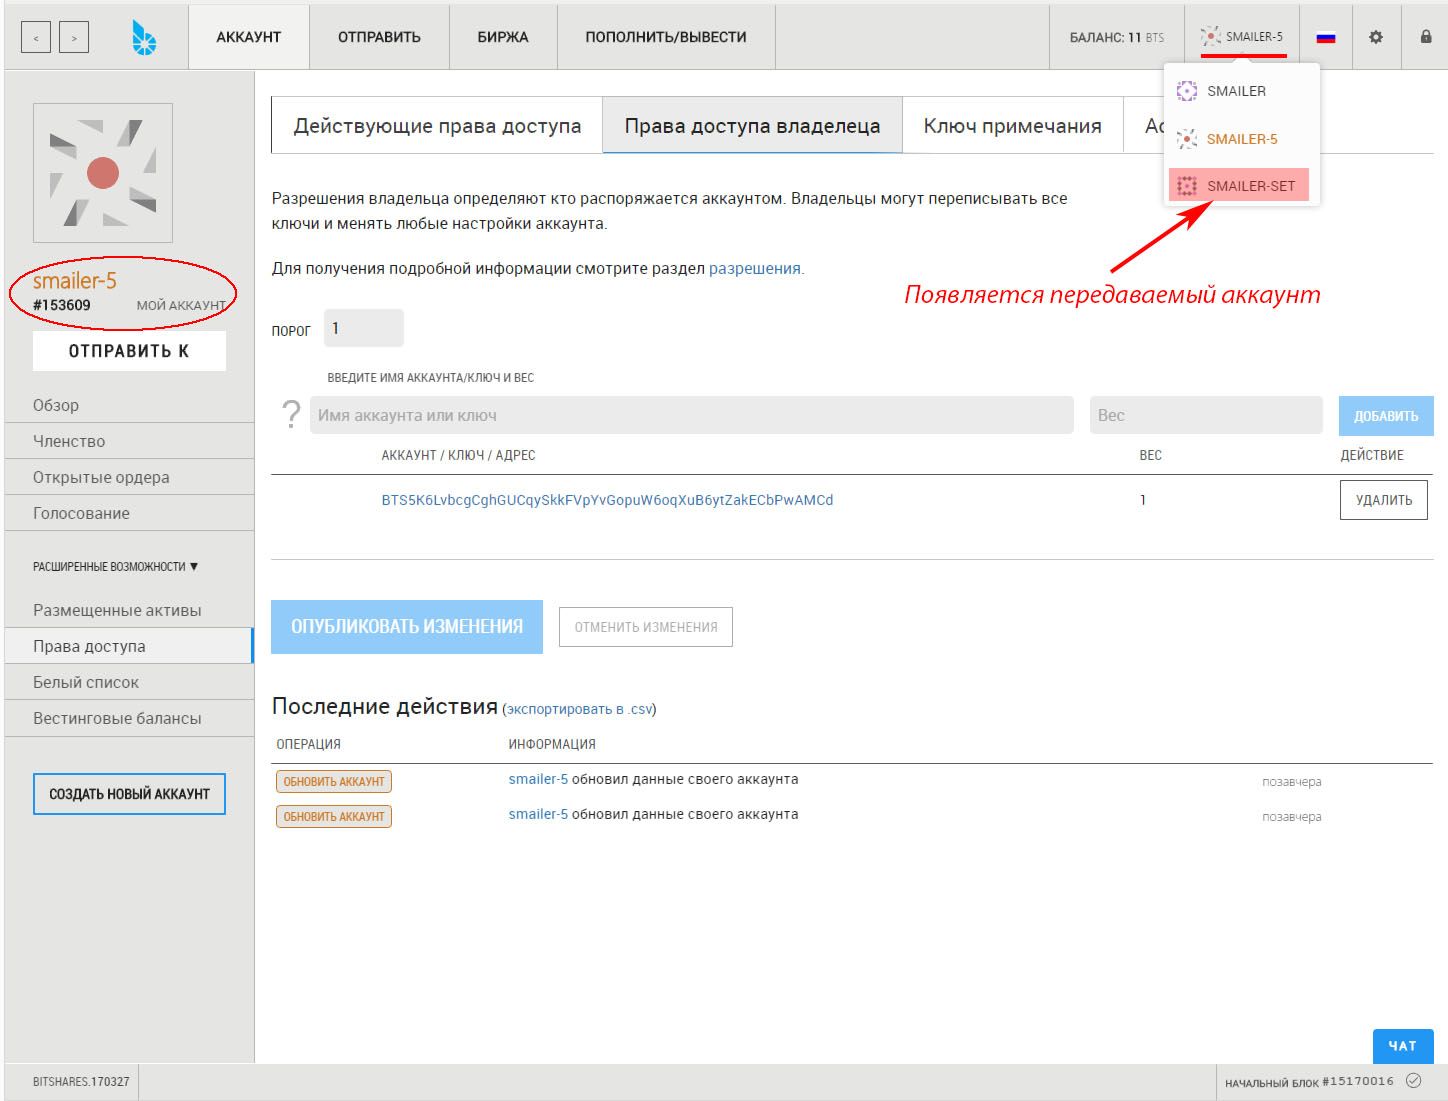Viewport: 1448px width, 1101px height.
Task: Open settings via the gear icon
Action: pyautogui.click(x=1376, y=37)
